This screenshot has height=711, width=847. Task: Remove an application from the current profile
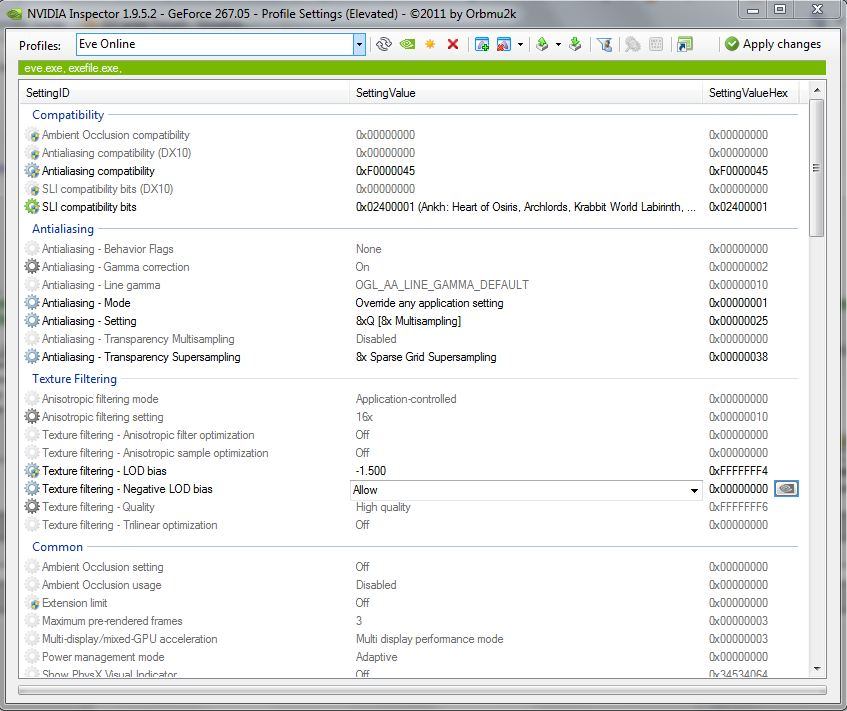click(503, 44)
